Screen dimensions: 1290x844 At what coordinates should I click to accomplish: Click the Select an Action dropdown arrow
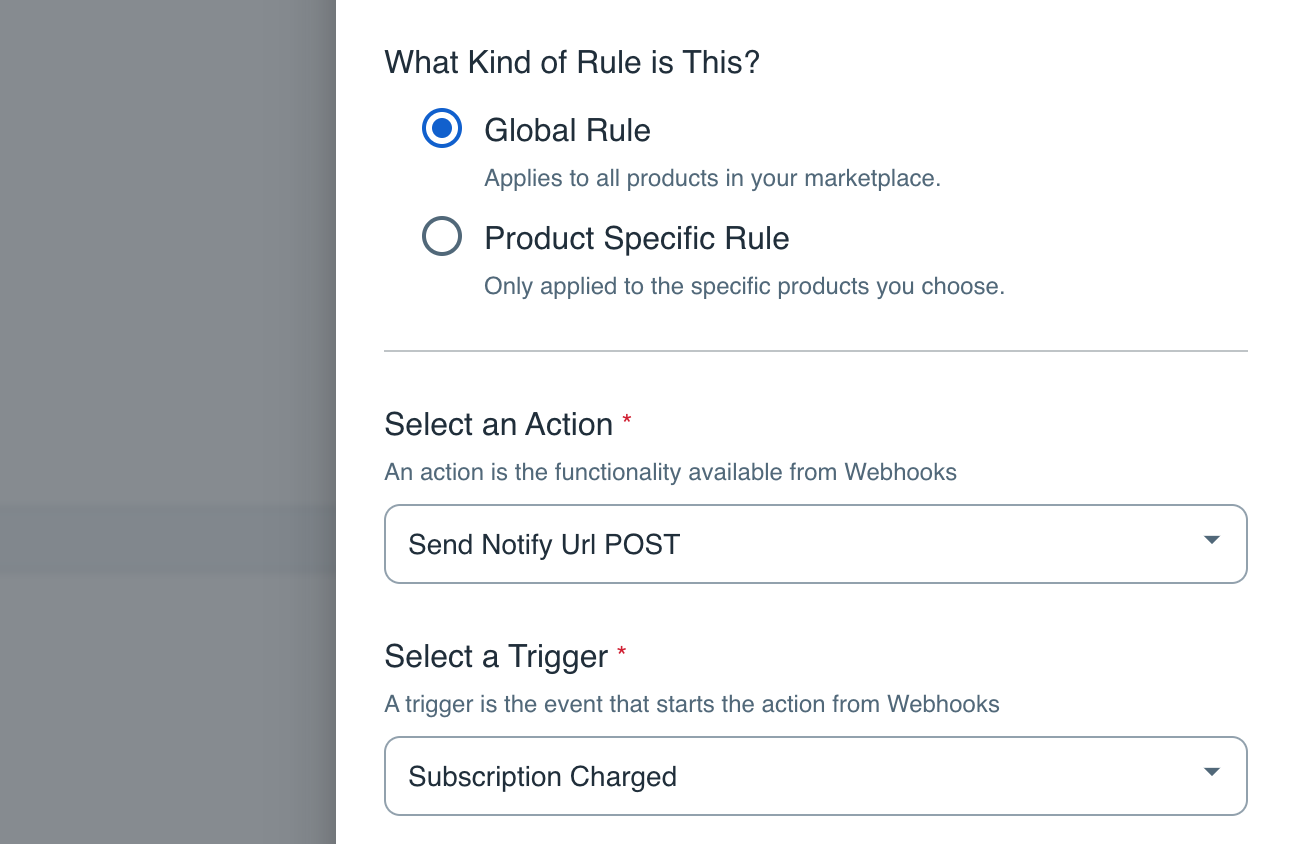coord(1211,541)
